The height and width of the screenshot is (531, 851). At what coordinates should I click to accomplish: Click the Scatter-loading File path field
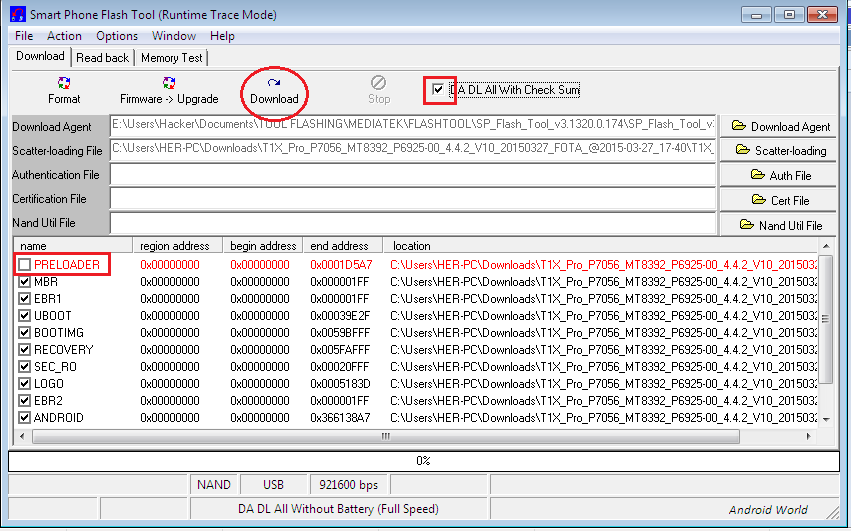pos(412,149)
